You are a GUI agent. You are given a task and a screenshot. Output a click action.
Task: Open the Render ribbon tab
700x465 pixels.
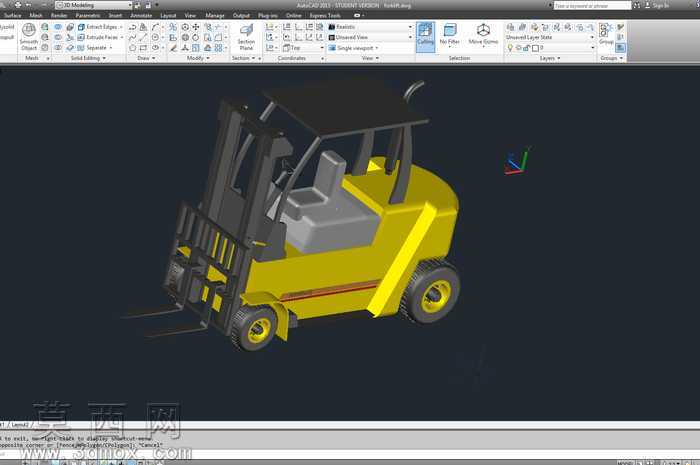point(59,15)
